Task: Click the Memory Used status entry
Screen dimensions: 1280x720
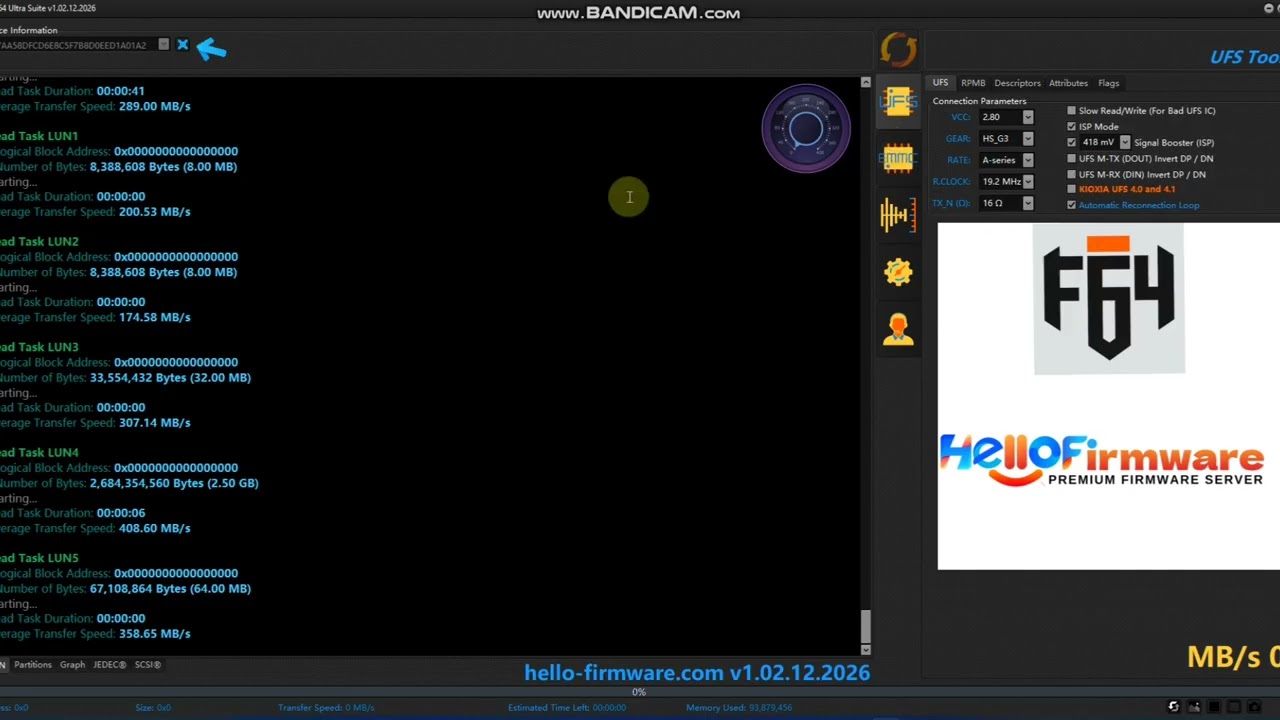Action: click(739, 708)
